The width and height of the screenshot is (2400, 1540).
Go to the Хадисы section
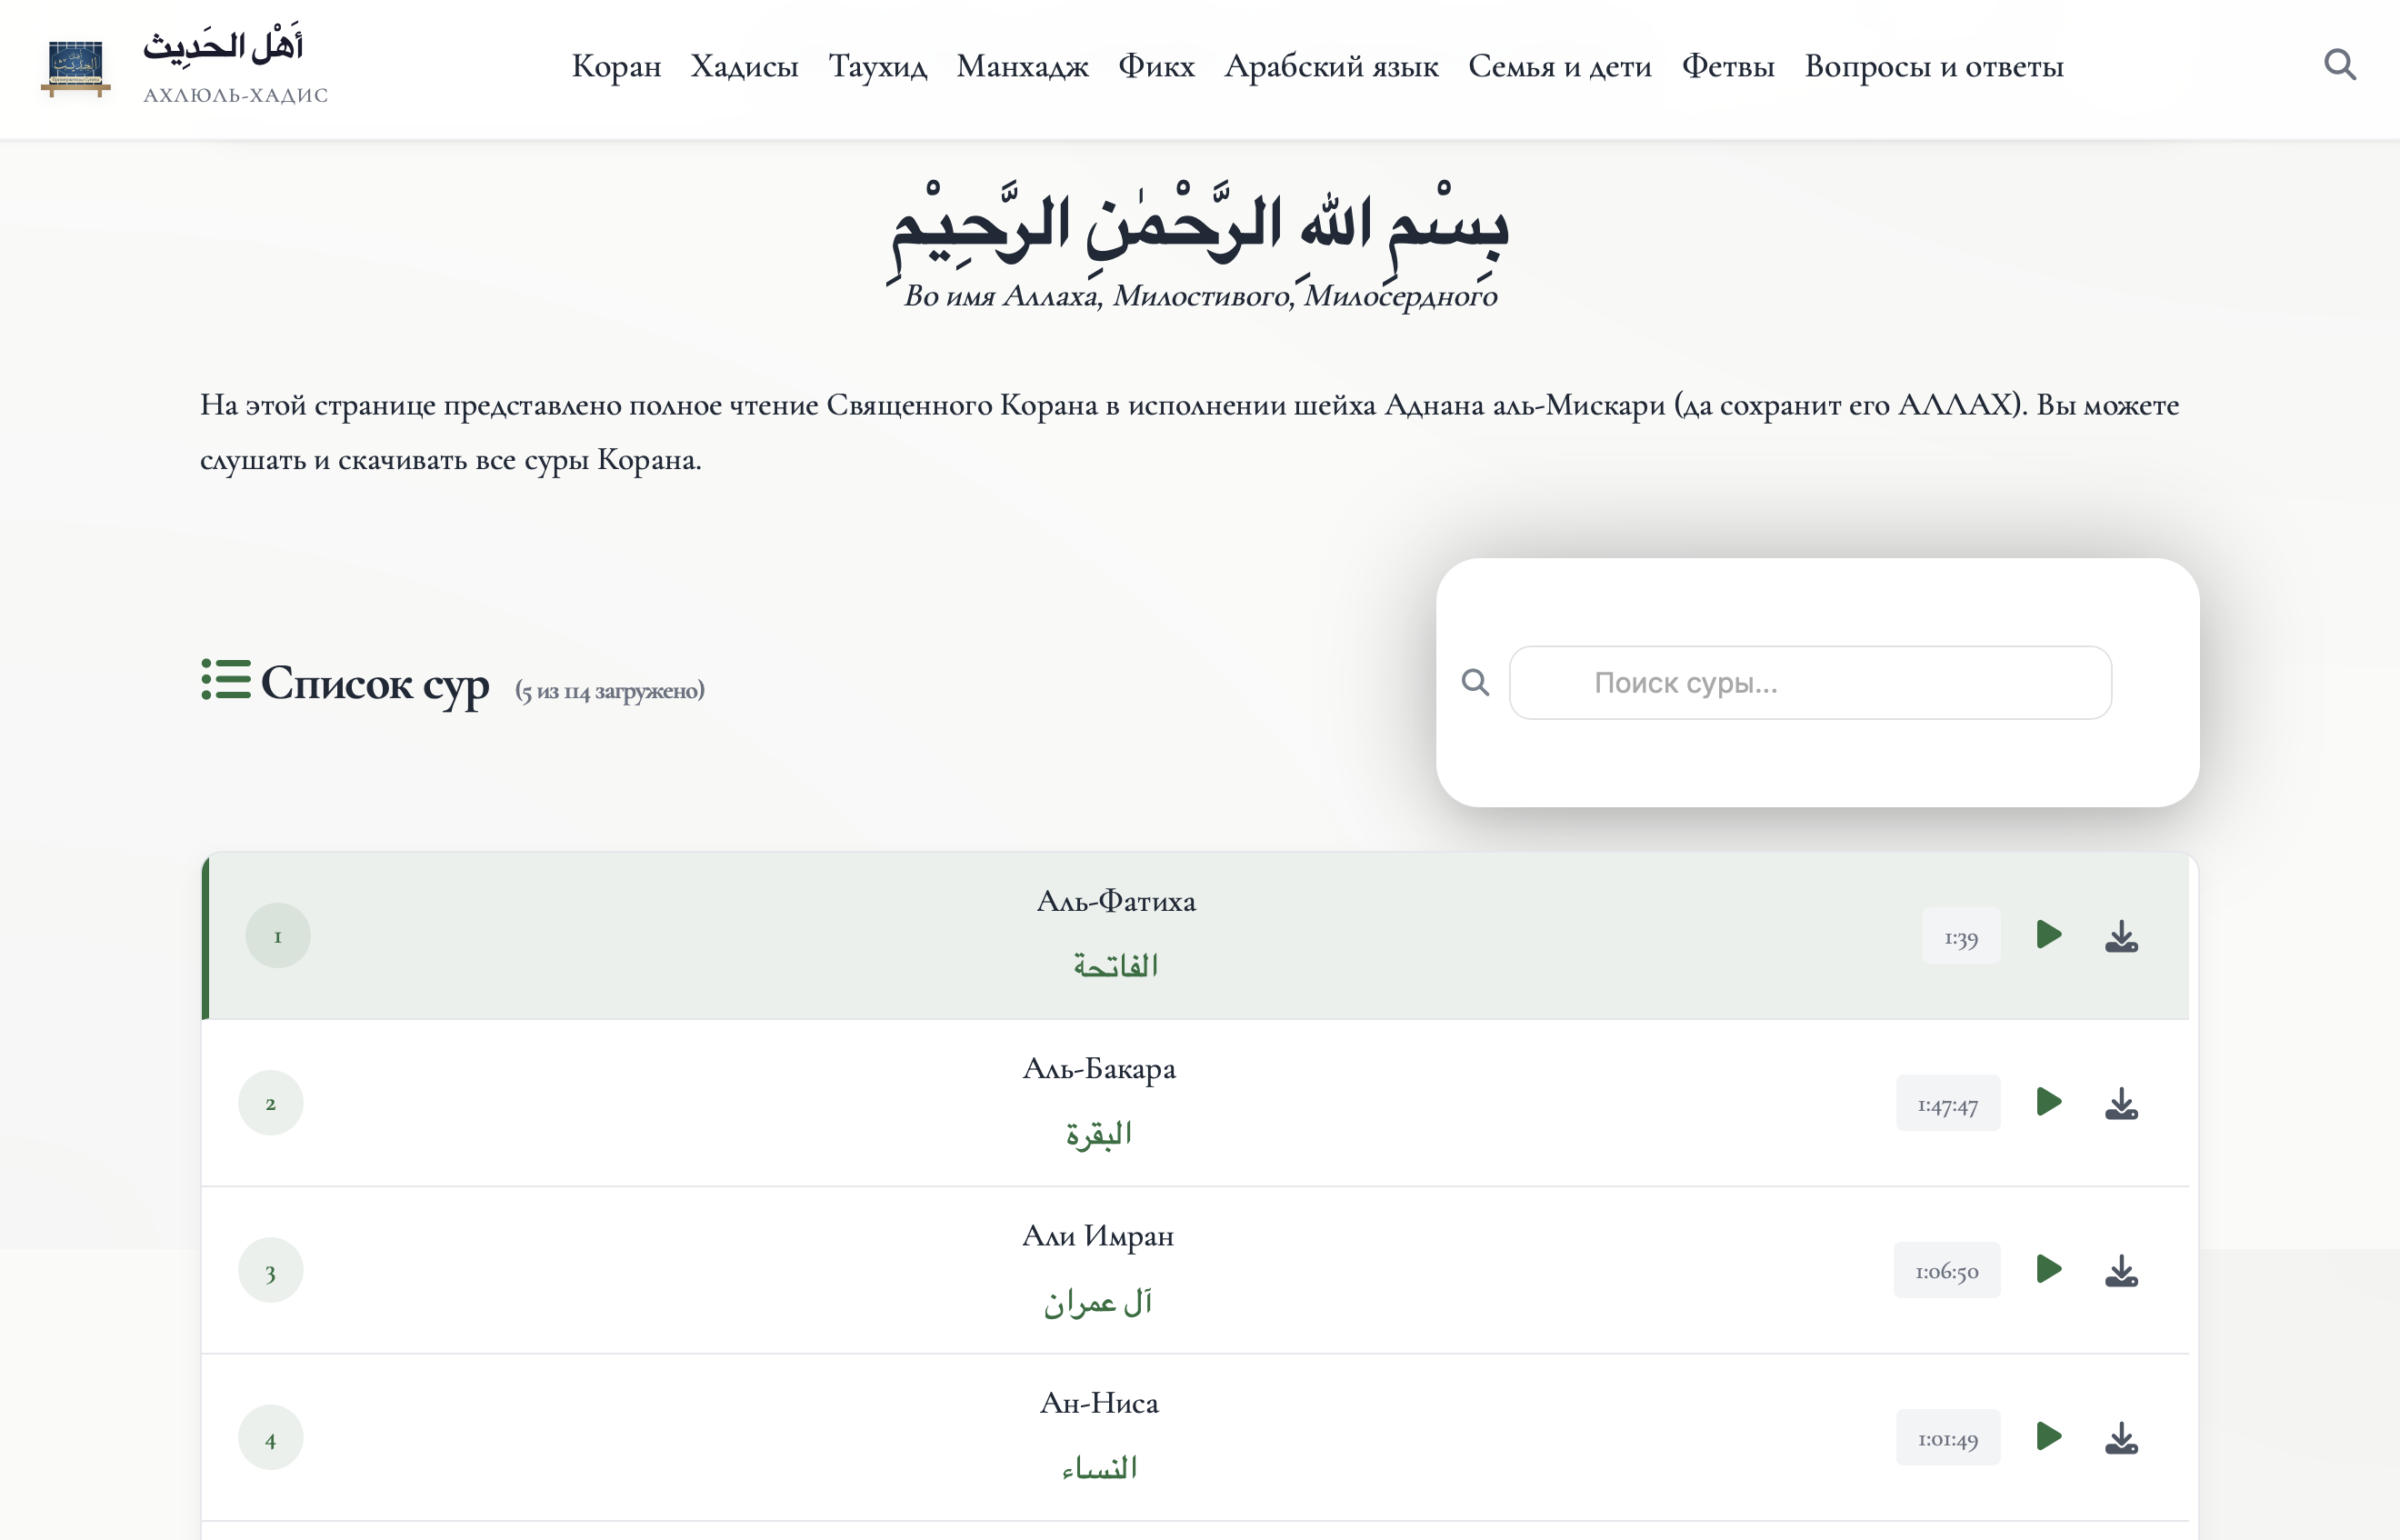click(x=744, y=66)
